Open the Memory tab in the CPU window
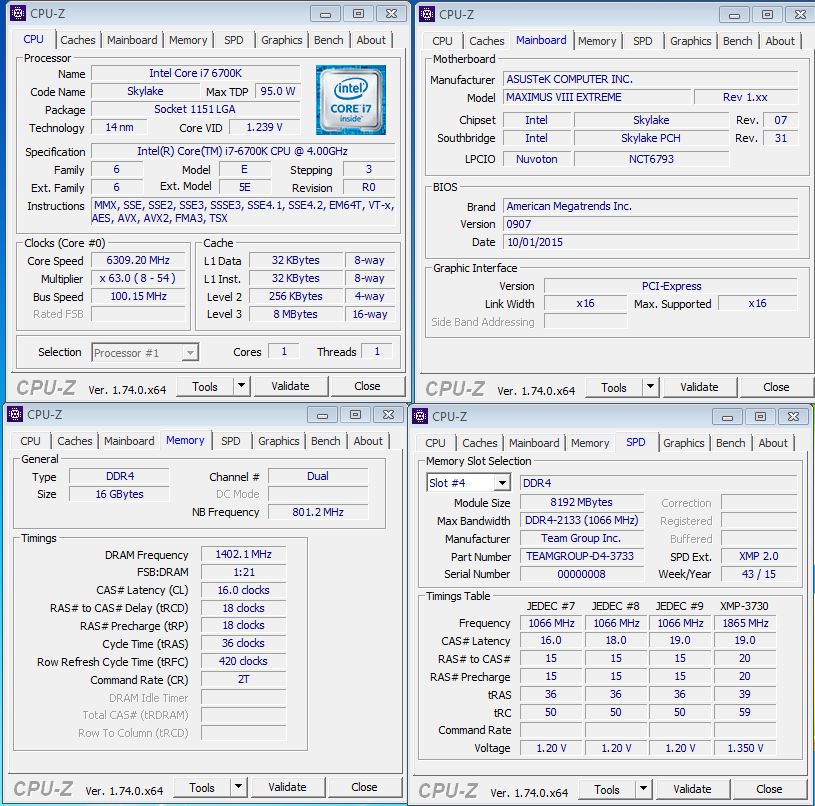 188,40
